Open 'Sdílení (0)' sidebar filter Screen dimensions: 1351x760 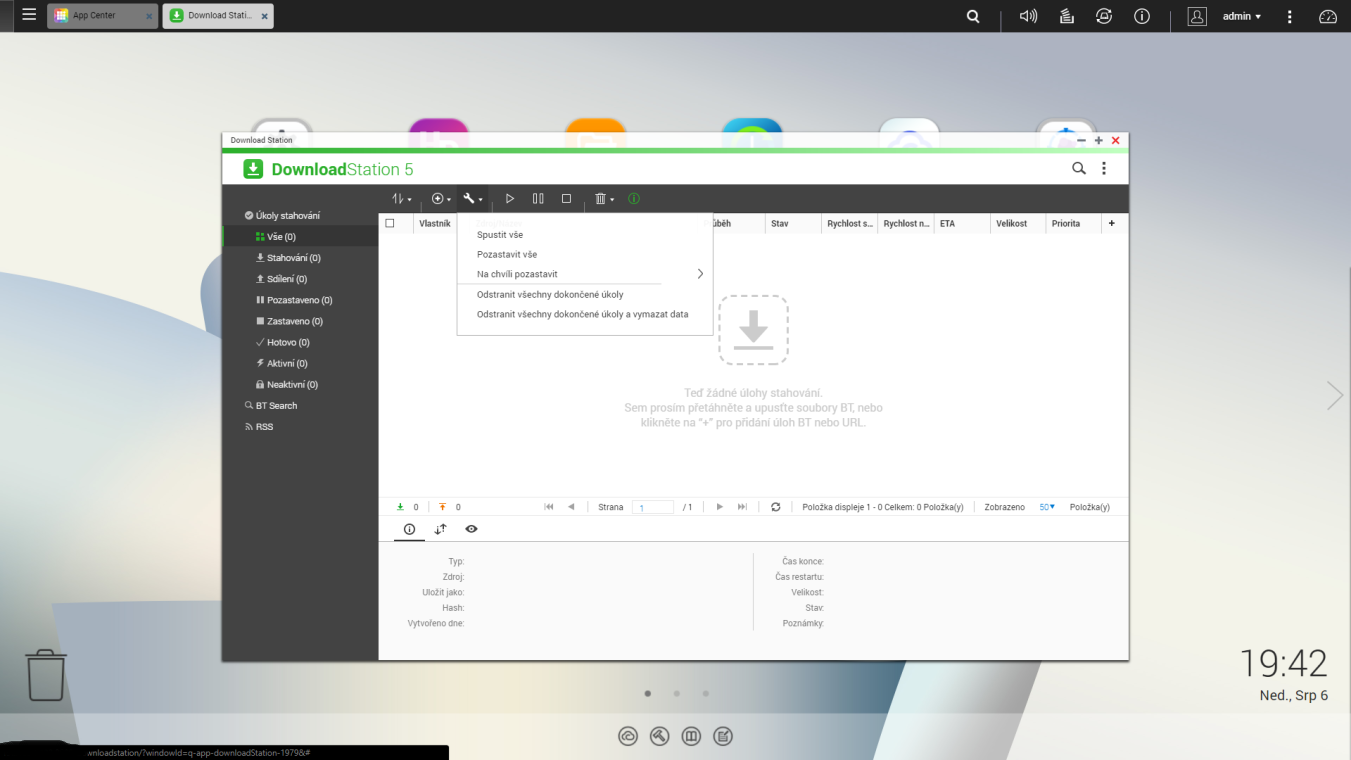tap(300, 279)
